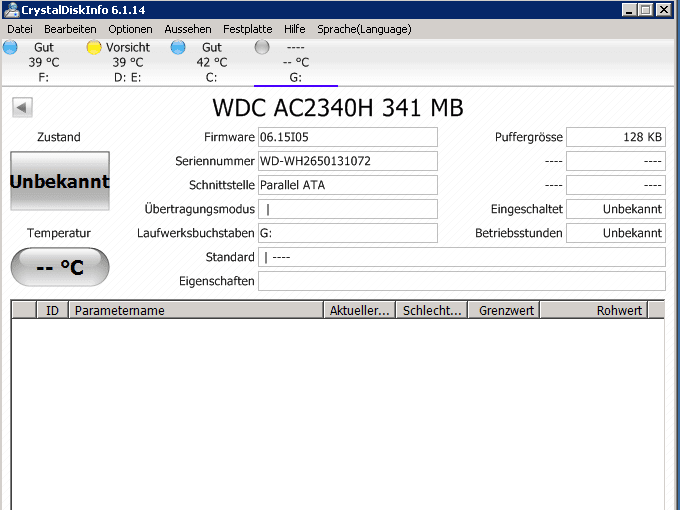Click the Schlecht... column header
Image resolution: width=684 pixels, height=517 pixels.
432,310
